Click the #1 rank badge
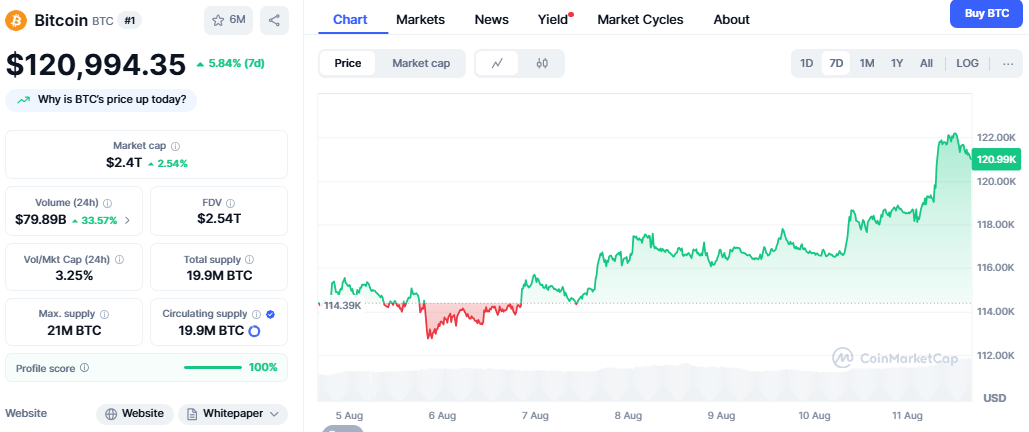This screenshot has height=432, width=1029. [129, 20]
